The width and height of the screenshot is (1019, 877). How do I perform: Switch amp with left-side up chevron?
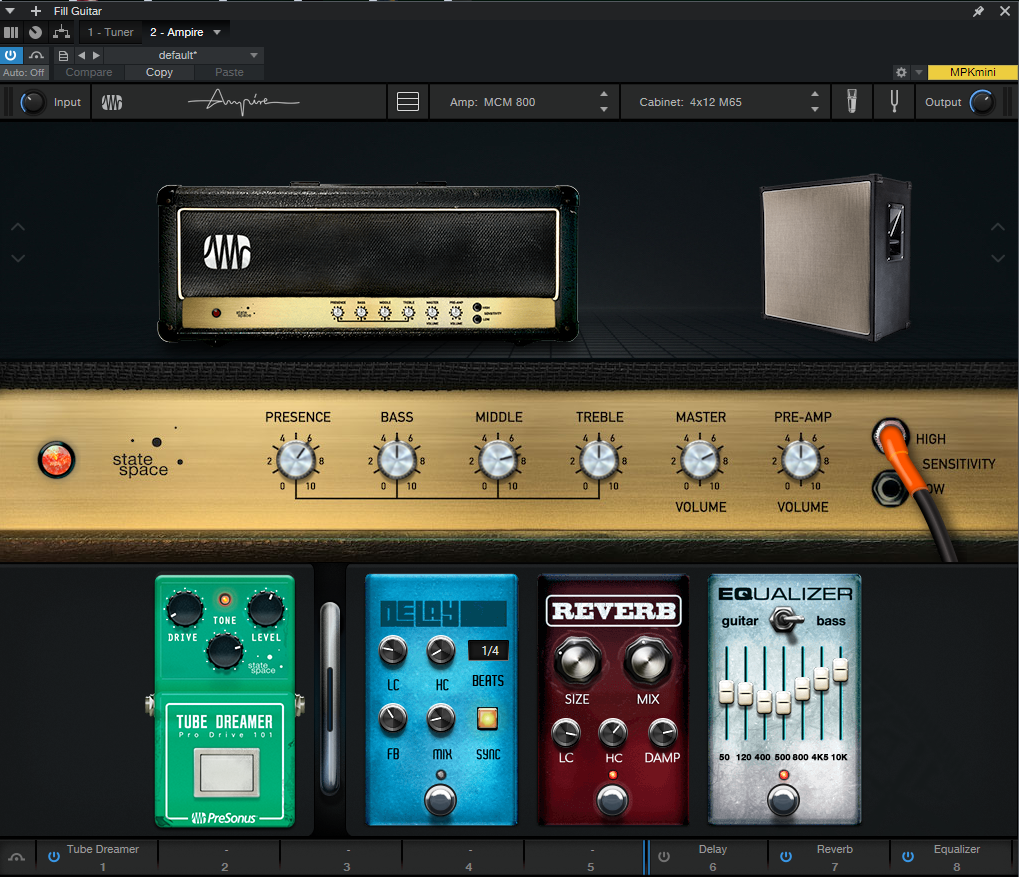[x=18, y=227]
